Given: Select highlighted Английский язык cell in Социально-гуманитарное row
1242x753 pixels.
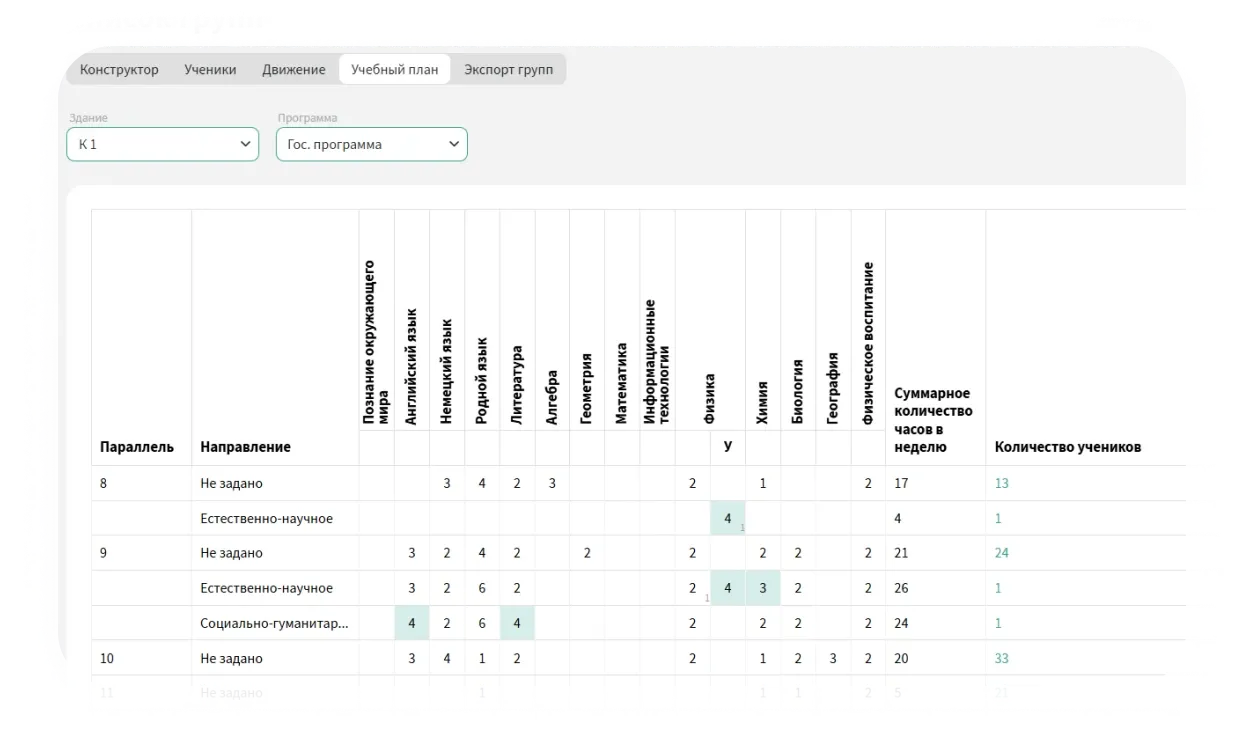Looking at the screenshot, I should tap(412, 623).
